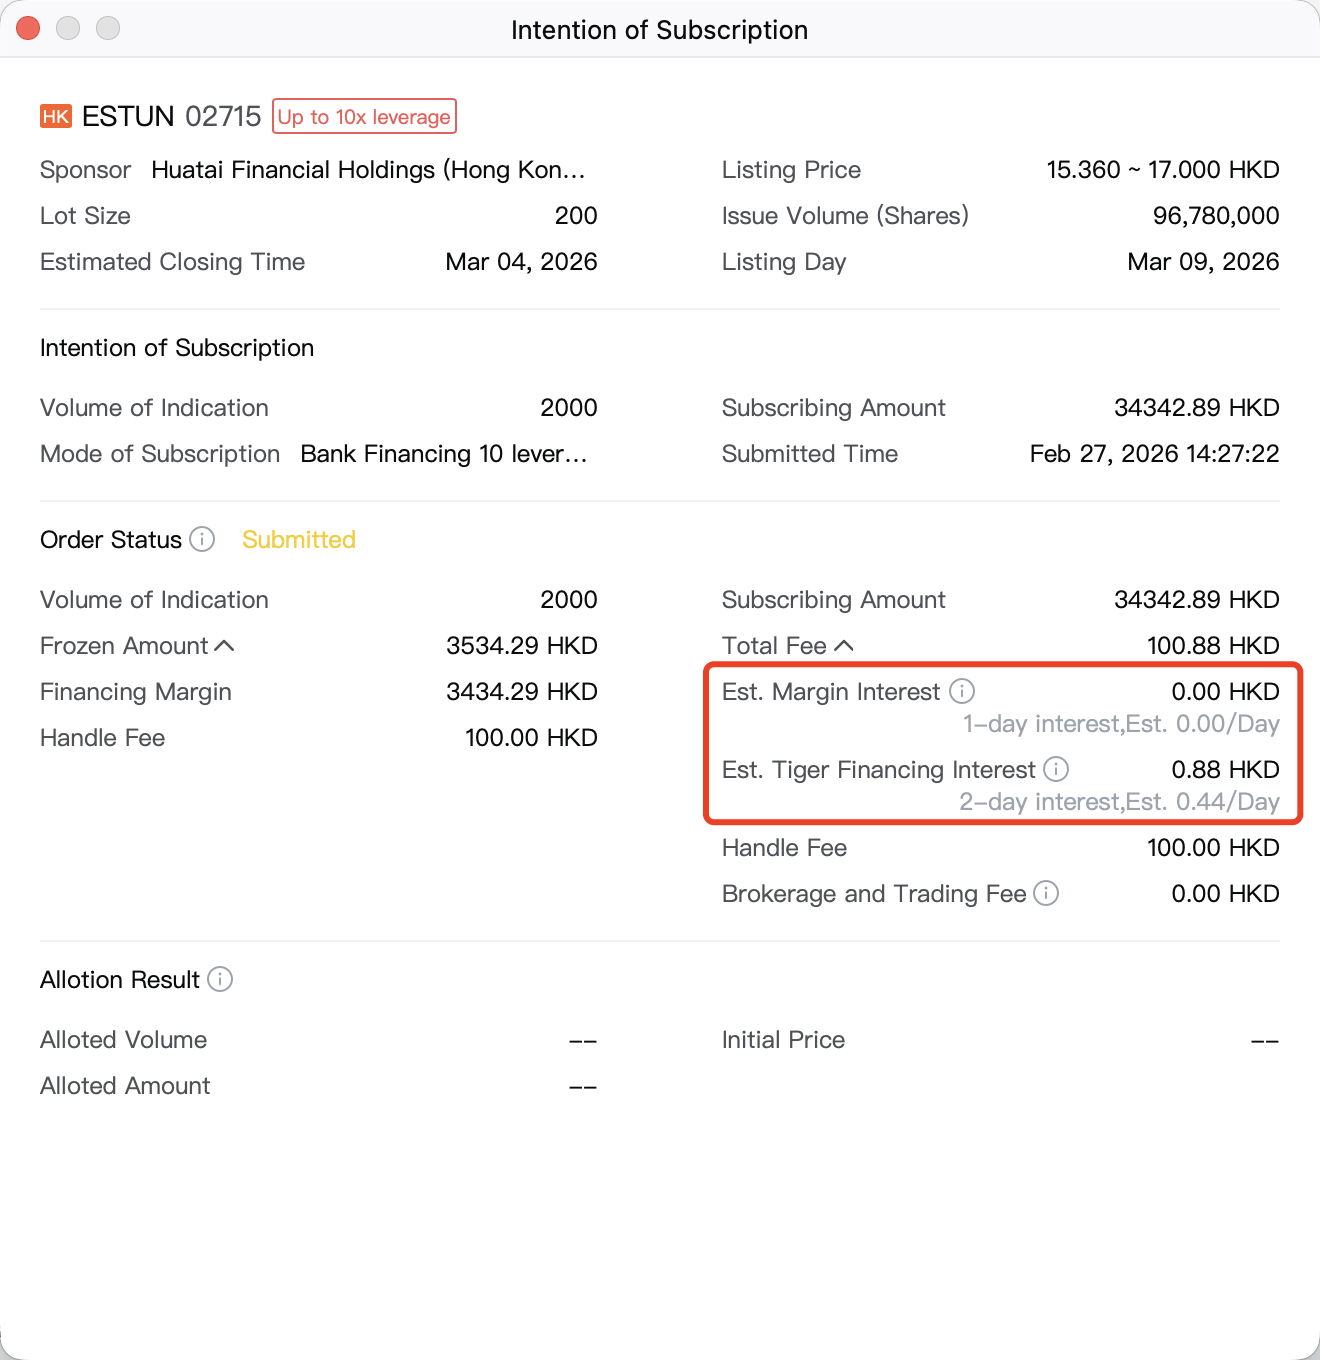Click the Allotion Result info icon
Screen dimensions: 1320x1360
coord(220,979)
